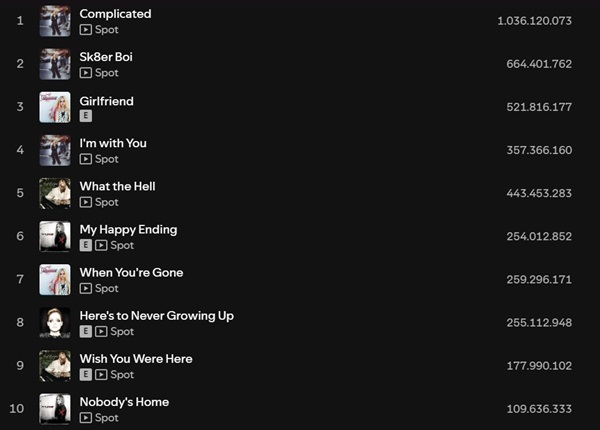Click the explicit E badge under Girlfriend
This screenshot has height=430, width=600.
[x=86, y=116]
